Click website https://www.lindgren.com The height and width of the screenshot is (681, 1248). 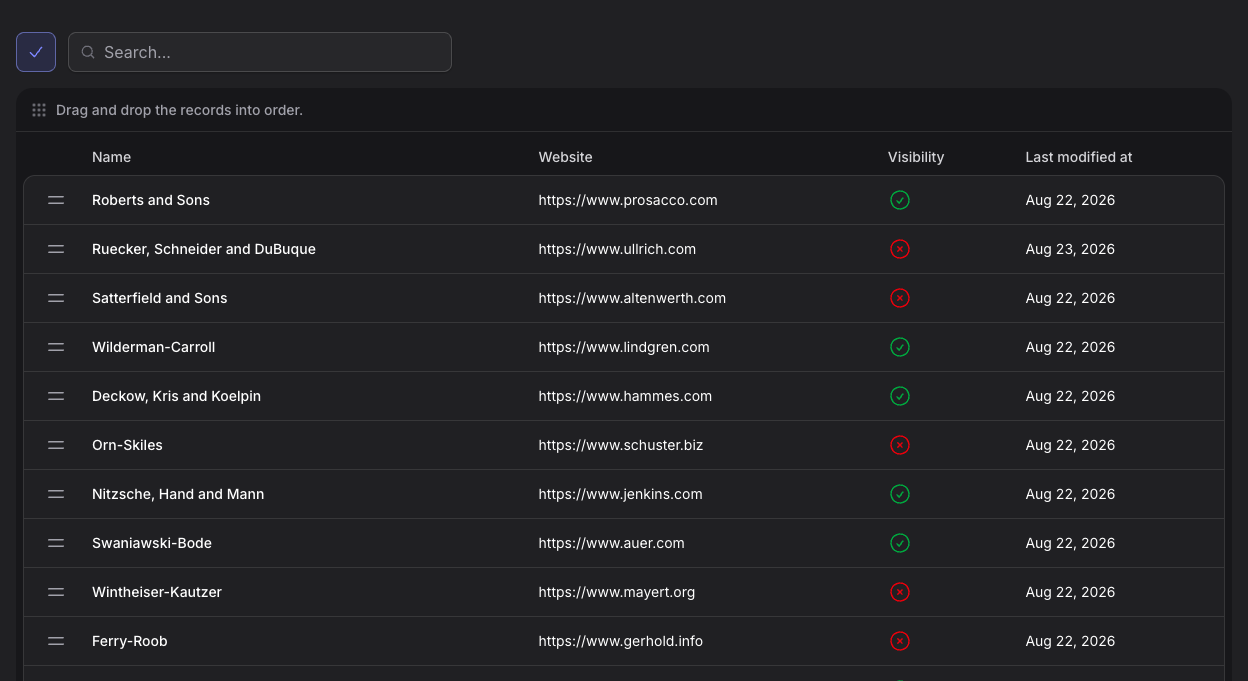[624, 347]
